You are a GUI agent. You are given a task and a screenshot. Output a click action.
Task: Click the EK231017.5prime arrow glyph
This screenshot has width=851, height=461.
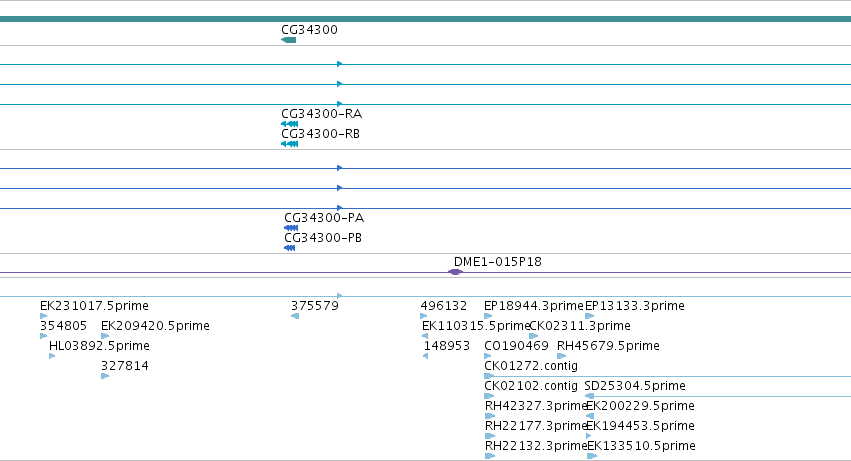43,316
